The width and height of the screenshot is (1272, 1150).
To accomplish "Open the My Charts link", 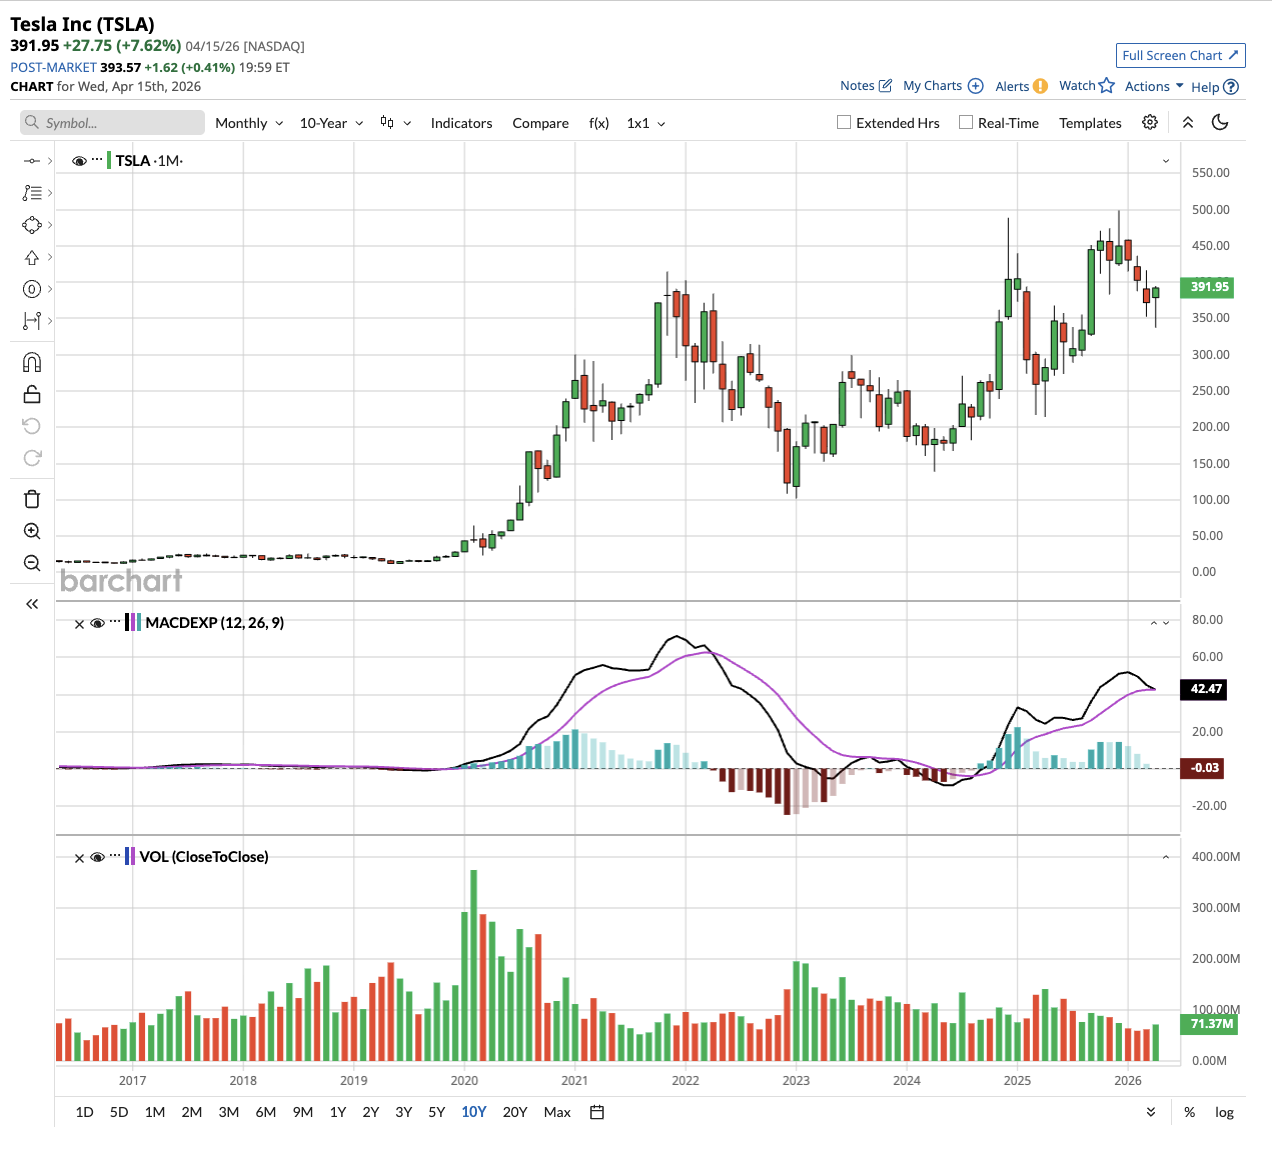I will coord(942,86).
